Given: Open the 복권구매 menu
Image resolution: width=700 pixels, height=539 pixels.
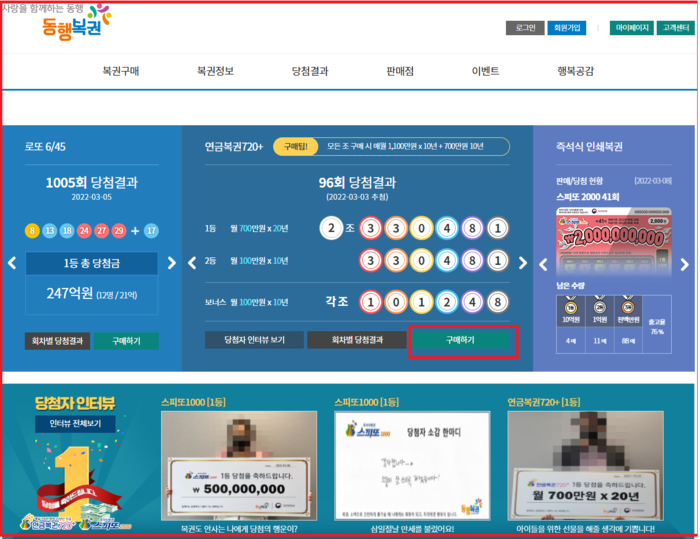Looking at the screenshot, I should click(x=121, y=71).
